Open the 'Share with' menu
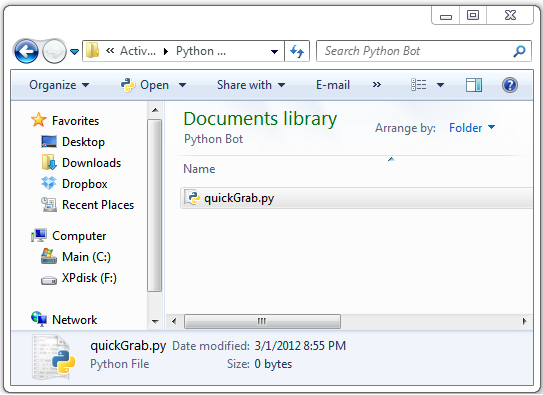 pyautogui.click(x=251, y=85)
